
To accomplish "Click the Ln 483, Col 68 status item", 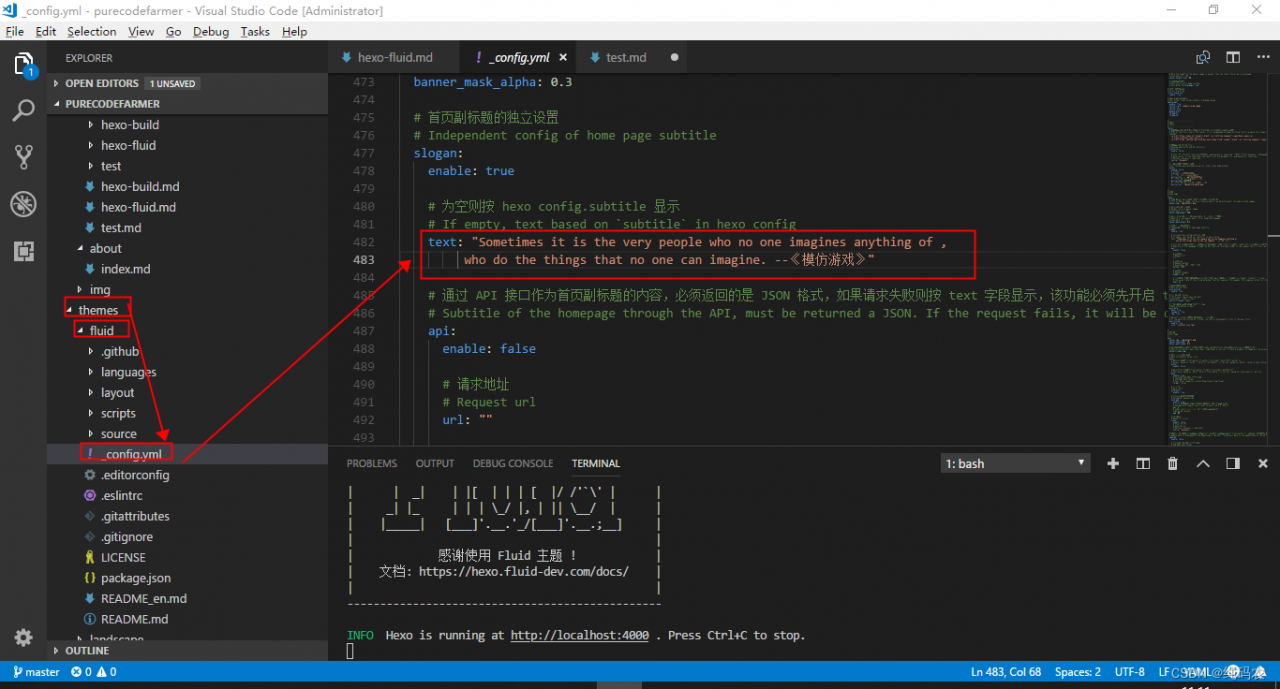I will pos(1006,672).
